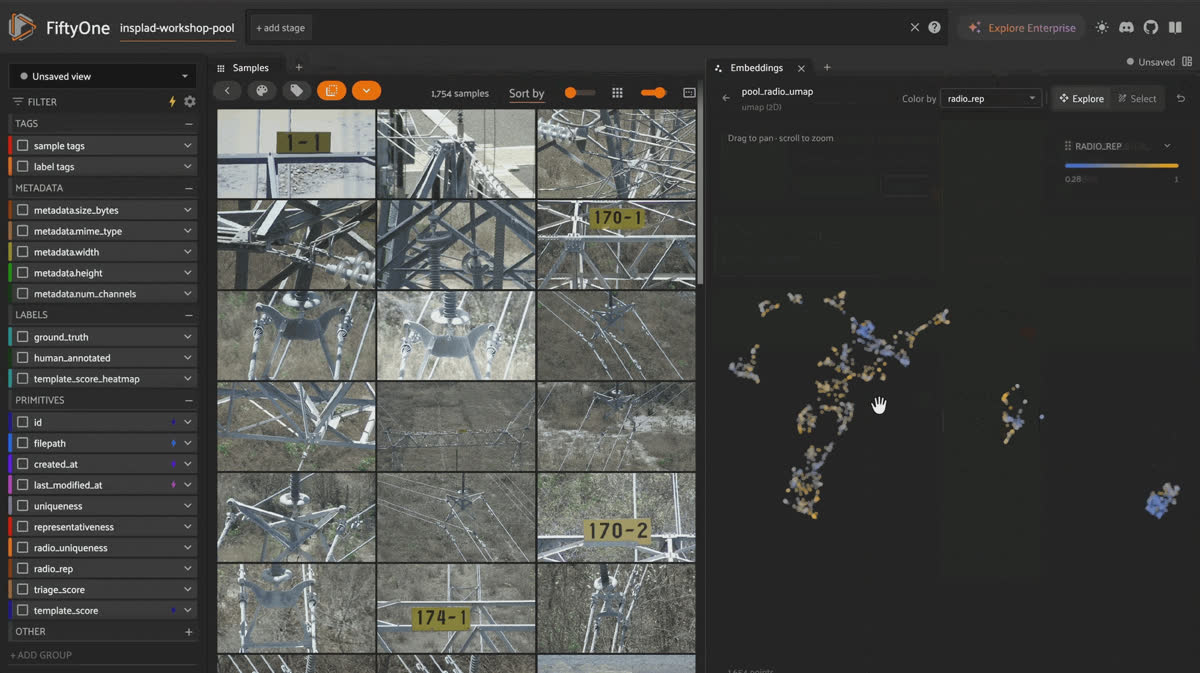Clear view stages with the X icon

click(x=915, y=28)
